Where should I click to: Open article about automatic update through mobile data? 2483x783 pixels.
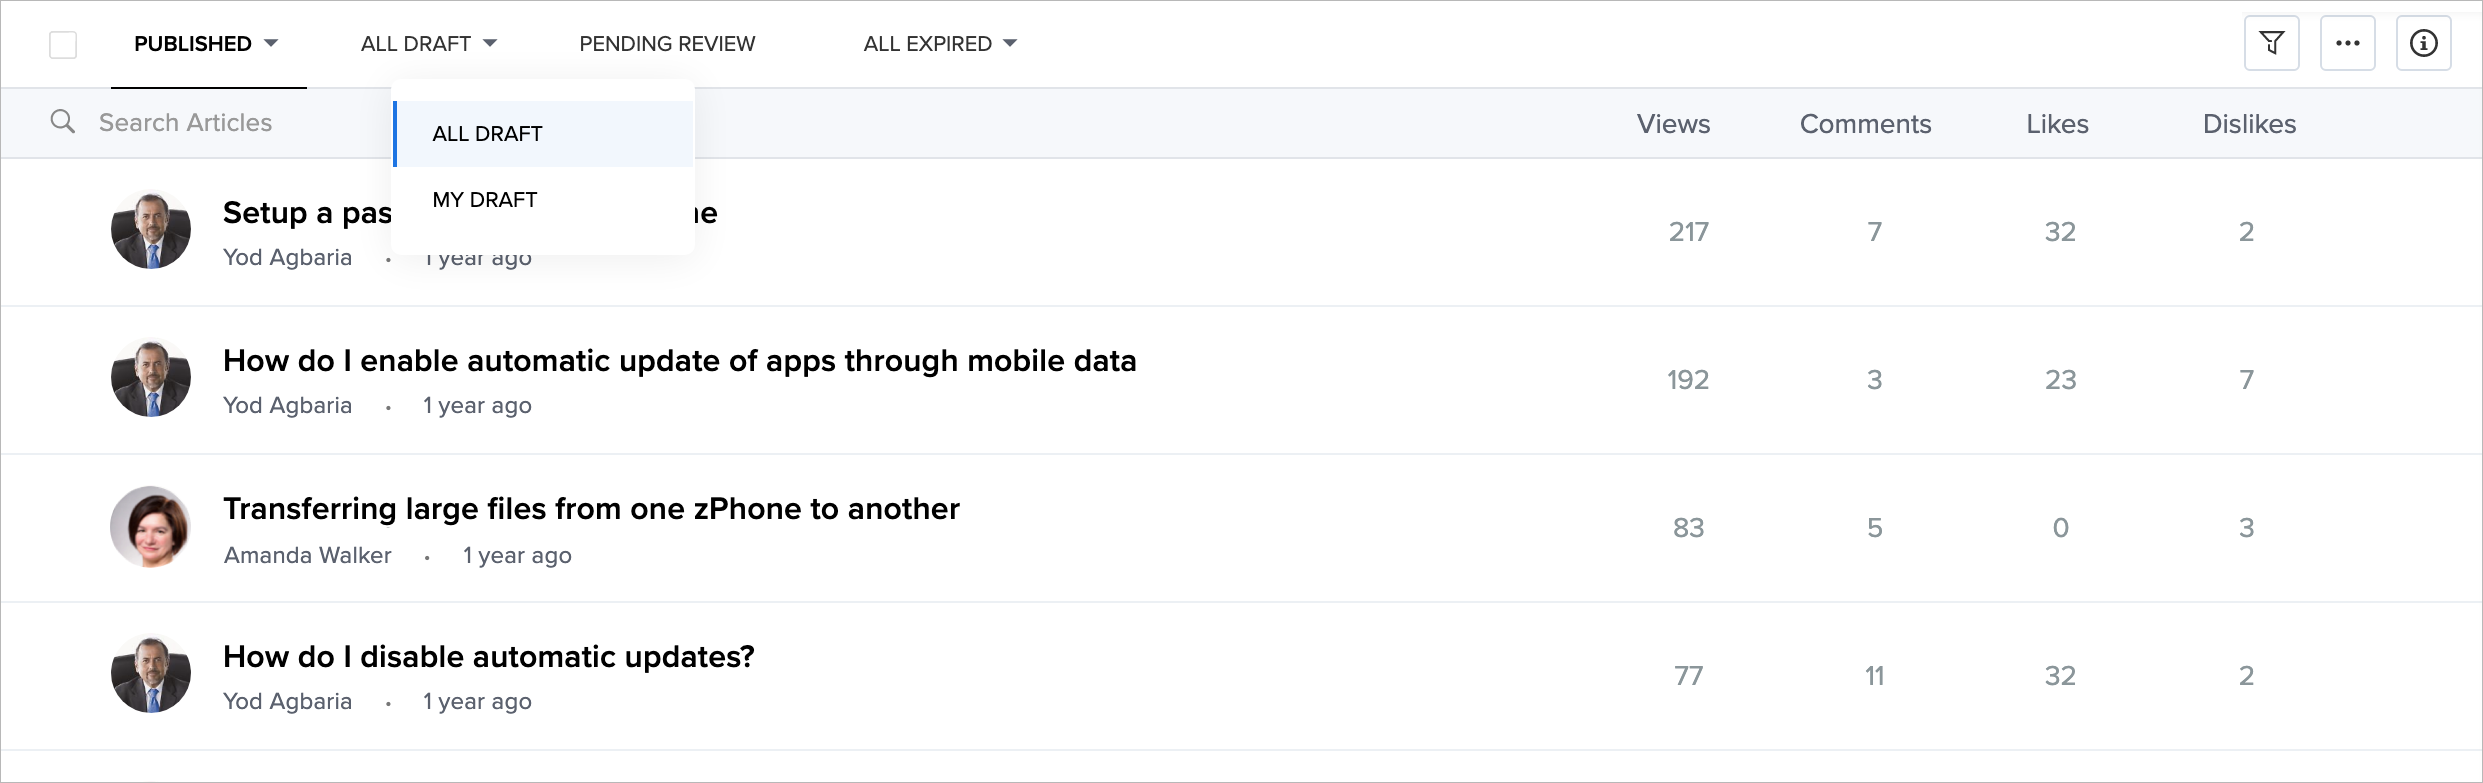click(679, 361)
